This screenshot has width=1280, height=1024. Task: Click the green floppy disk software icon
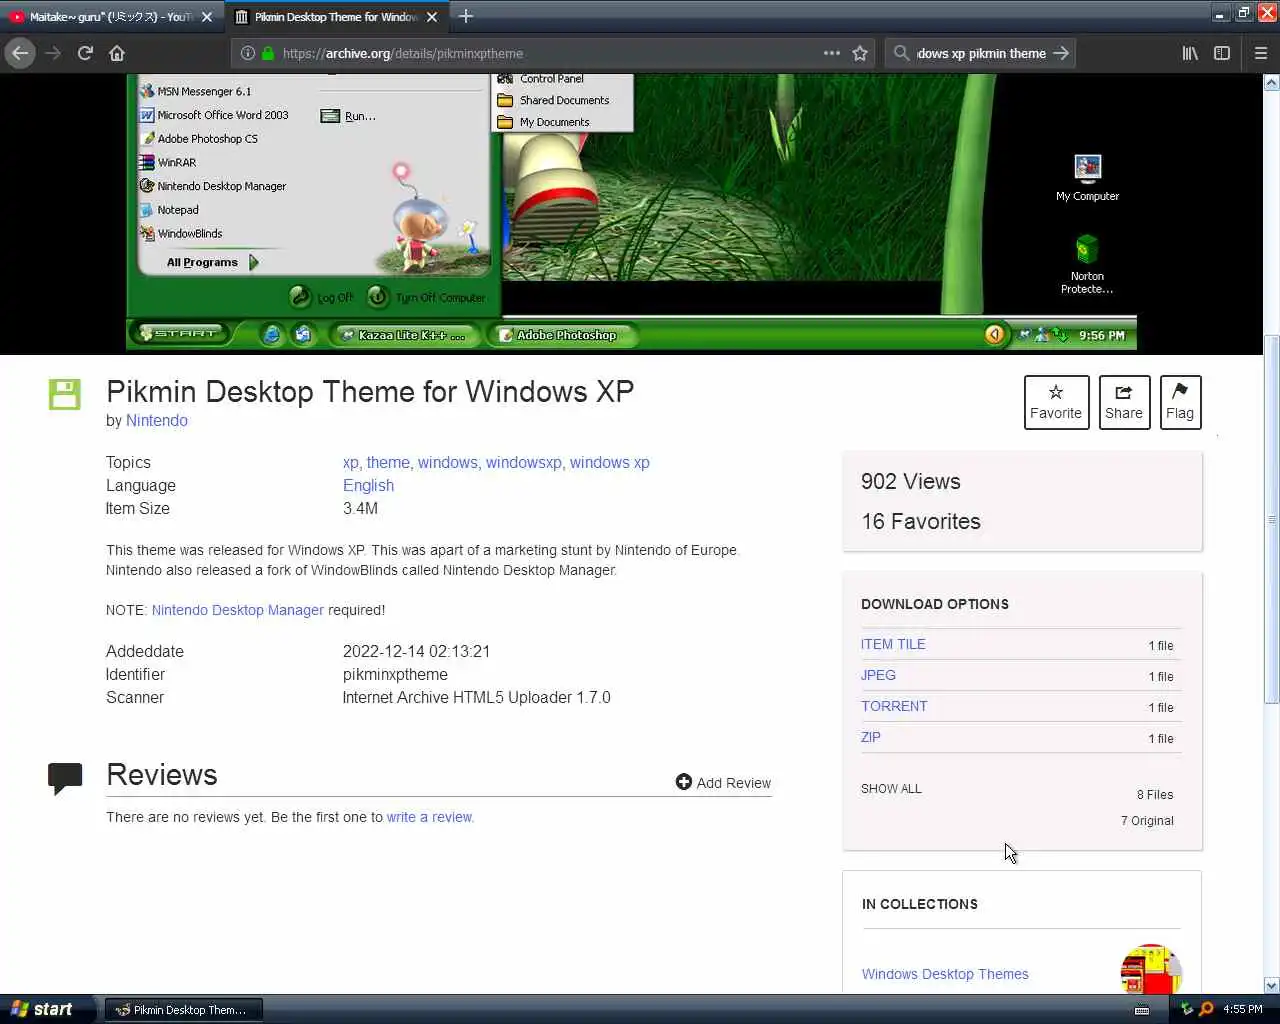pos(65,394)
